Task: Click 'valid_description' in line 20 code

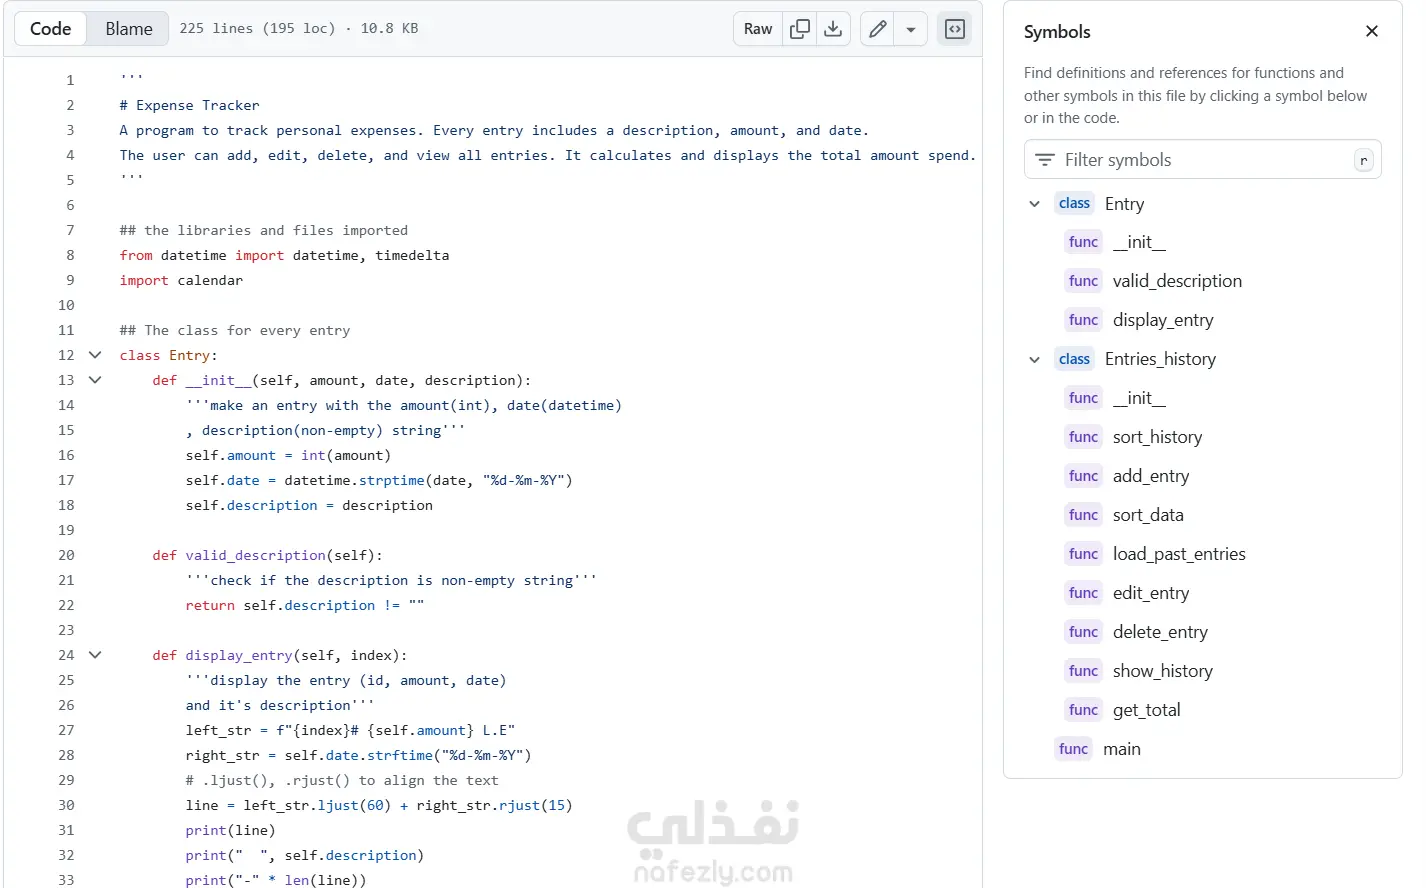Action: pos(256,555)
